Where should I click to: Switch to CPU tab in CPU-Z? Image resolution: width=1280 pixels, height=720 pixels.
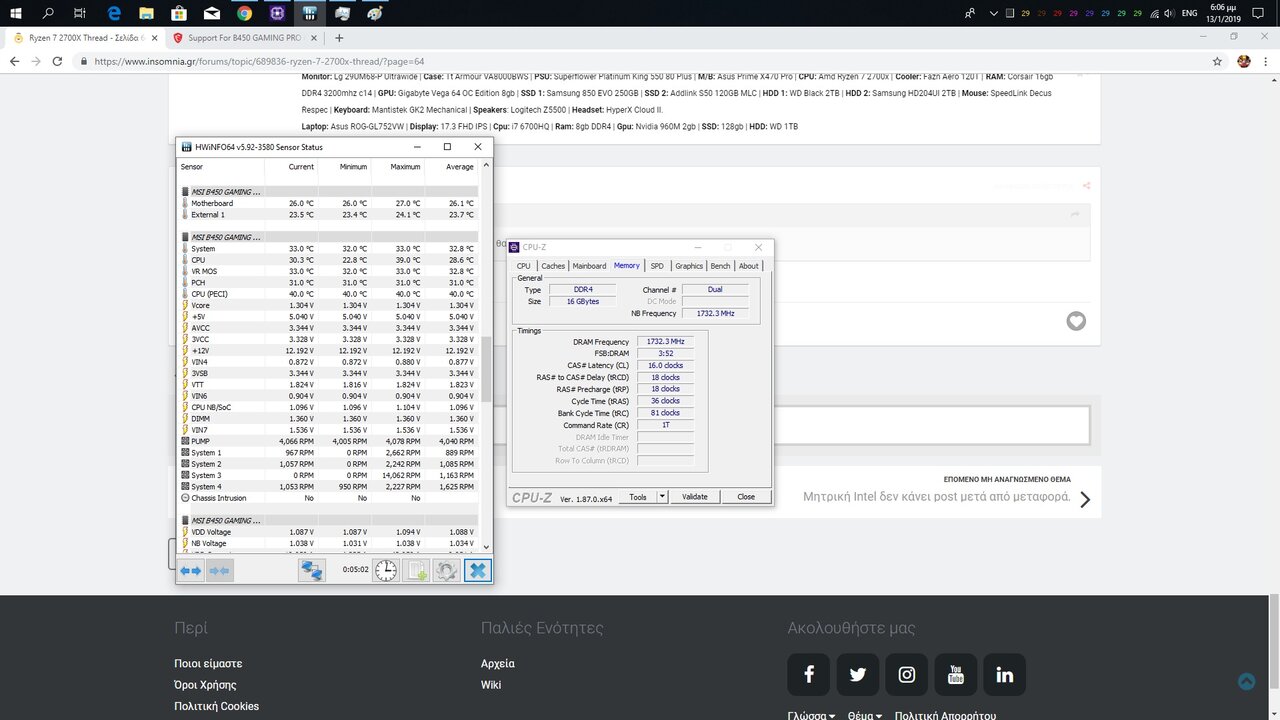click(523, 266)
